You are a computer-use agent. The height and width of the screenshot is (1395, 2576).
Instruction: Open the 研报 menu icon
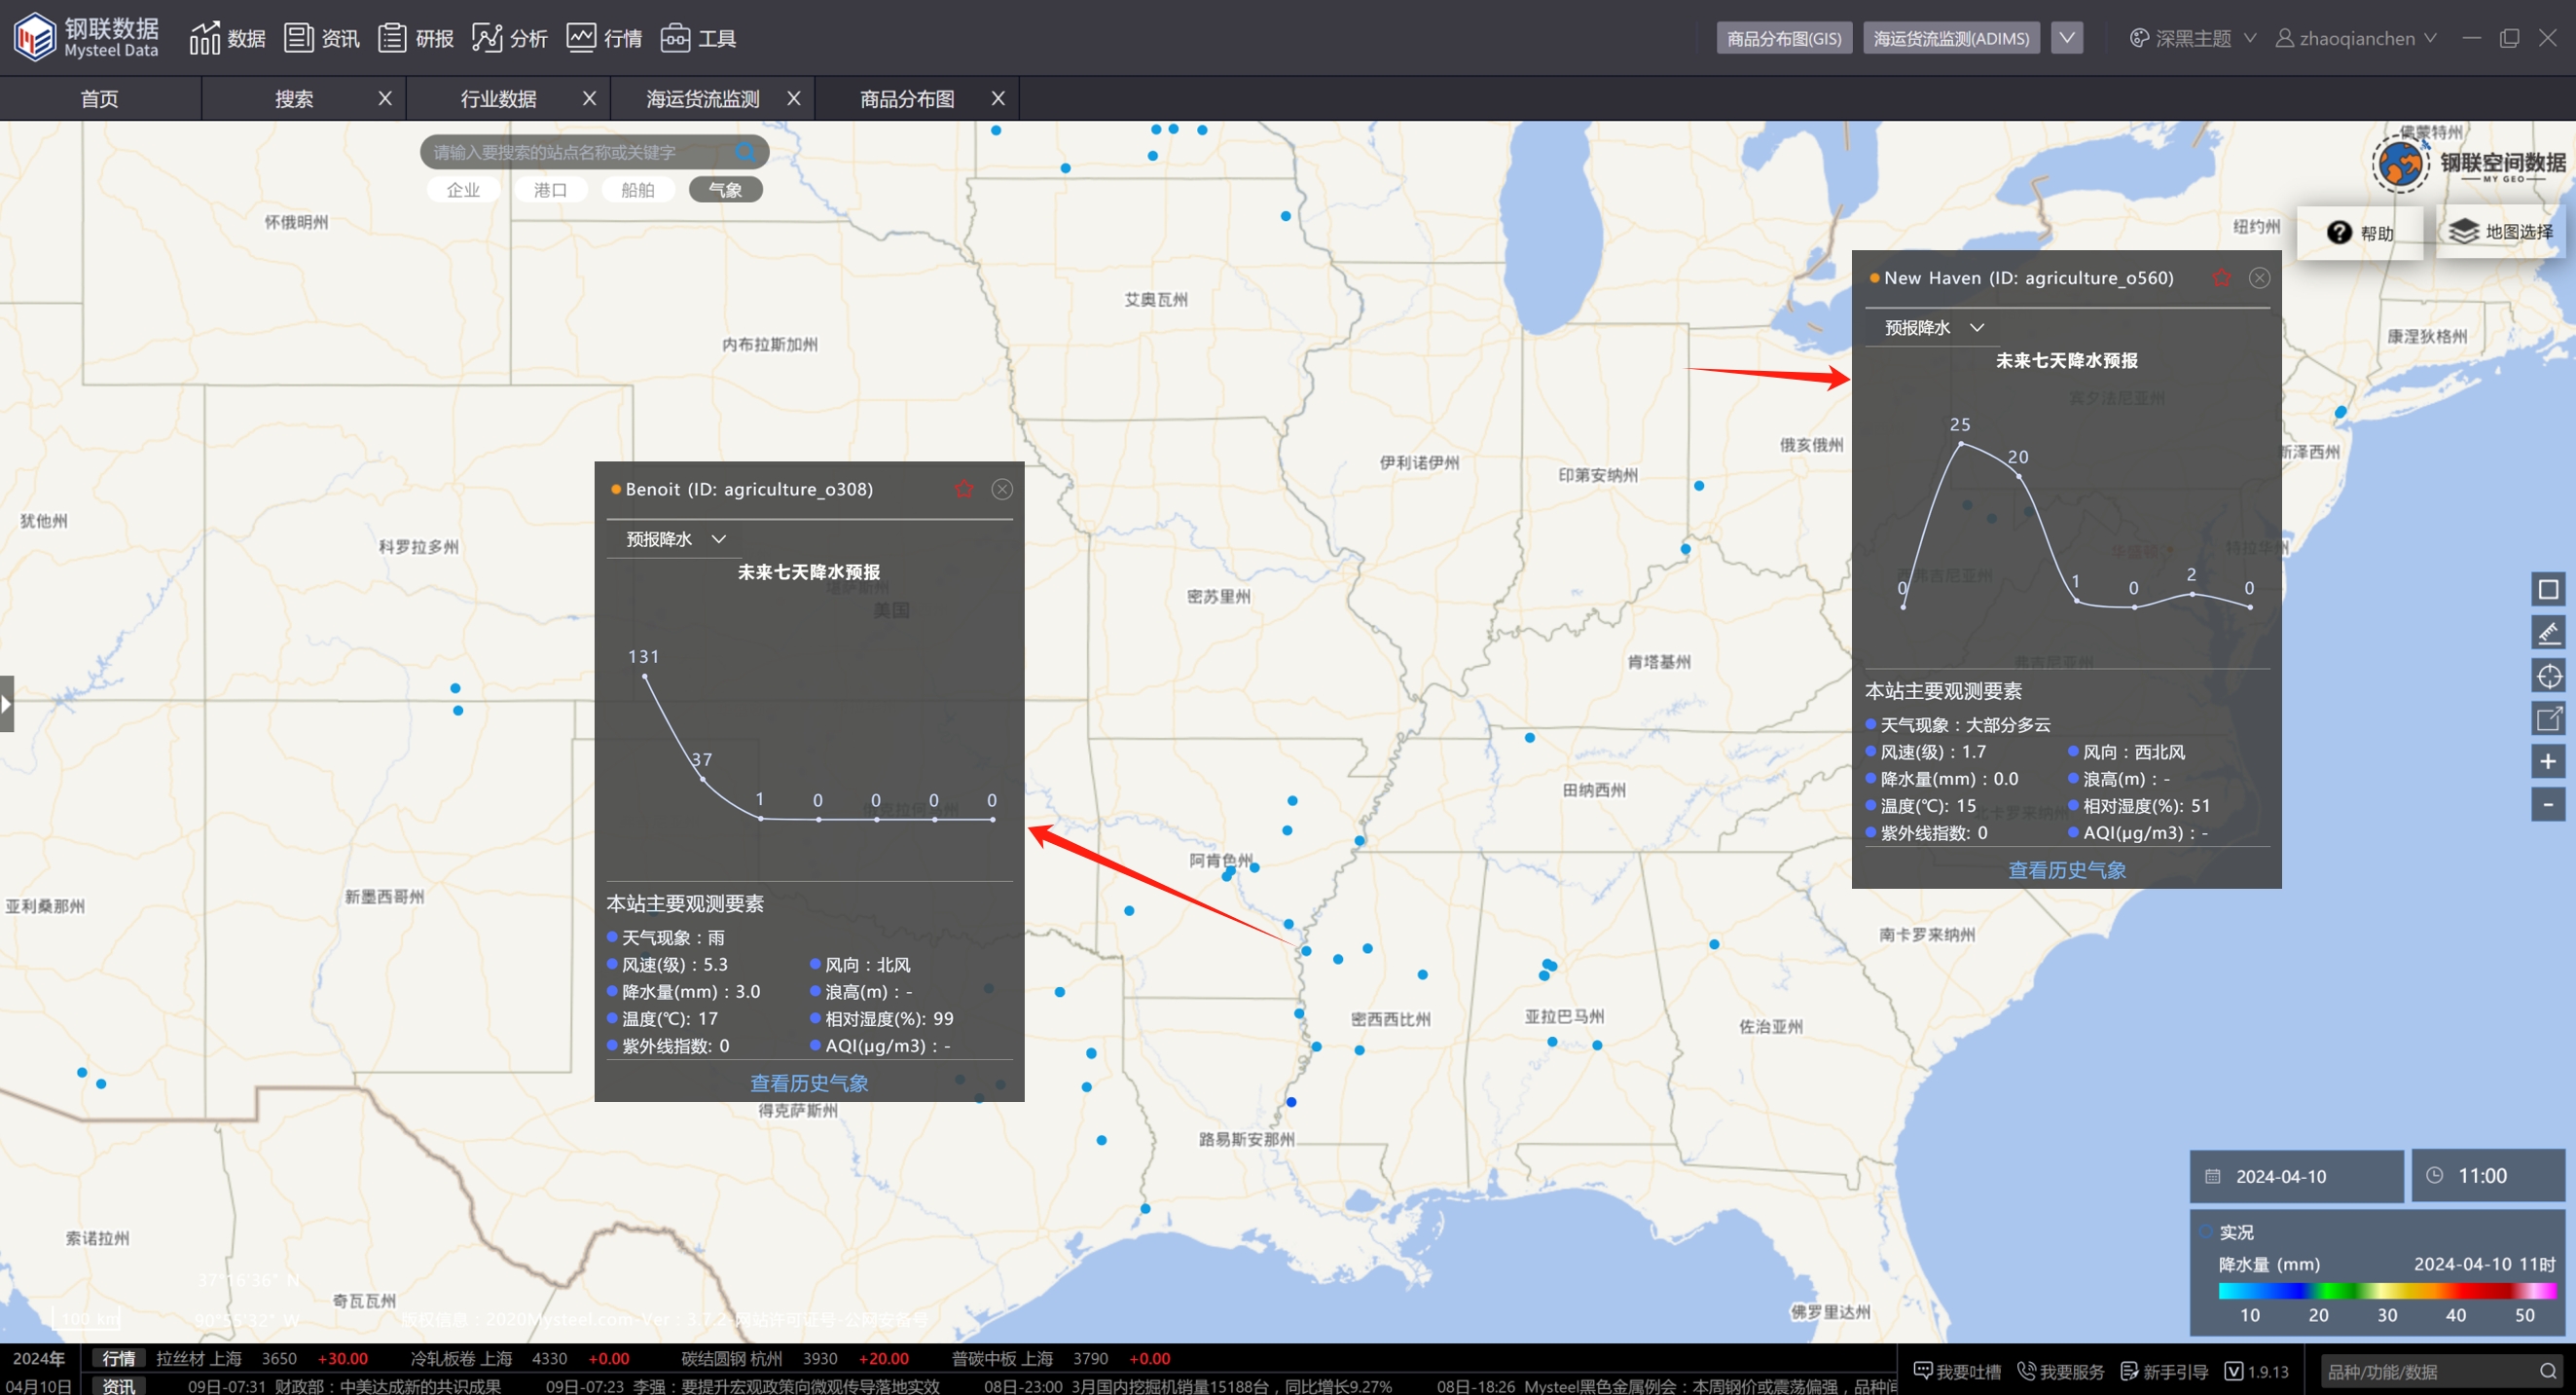pos(392,38)
